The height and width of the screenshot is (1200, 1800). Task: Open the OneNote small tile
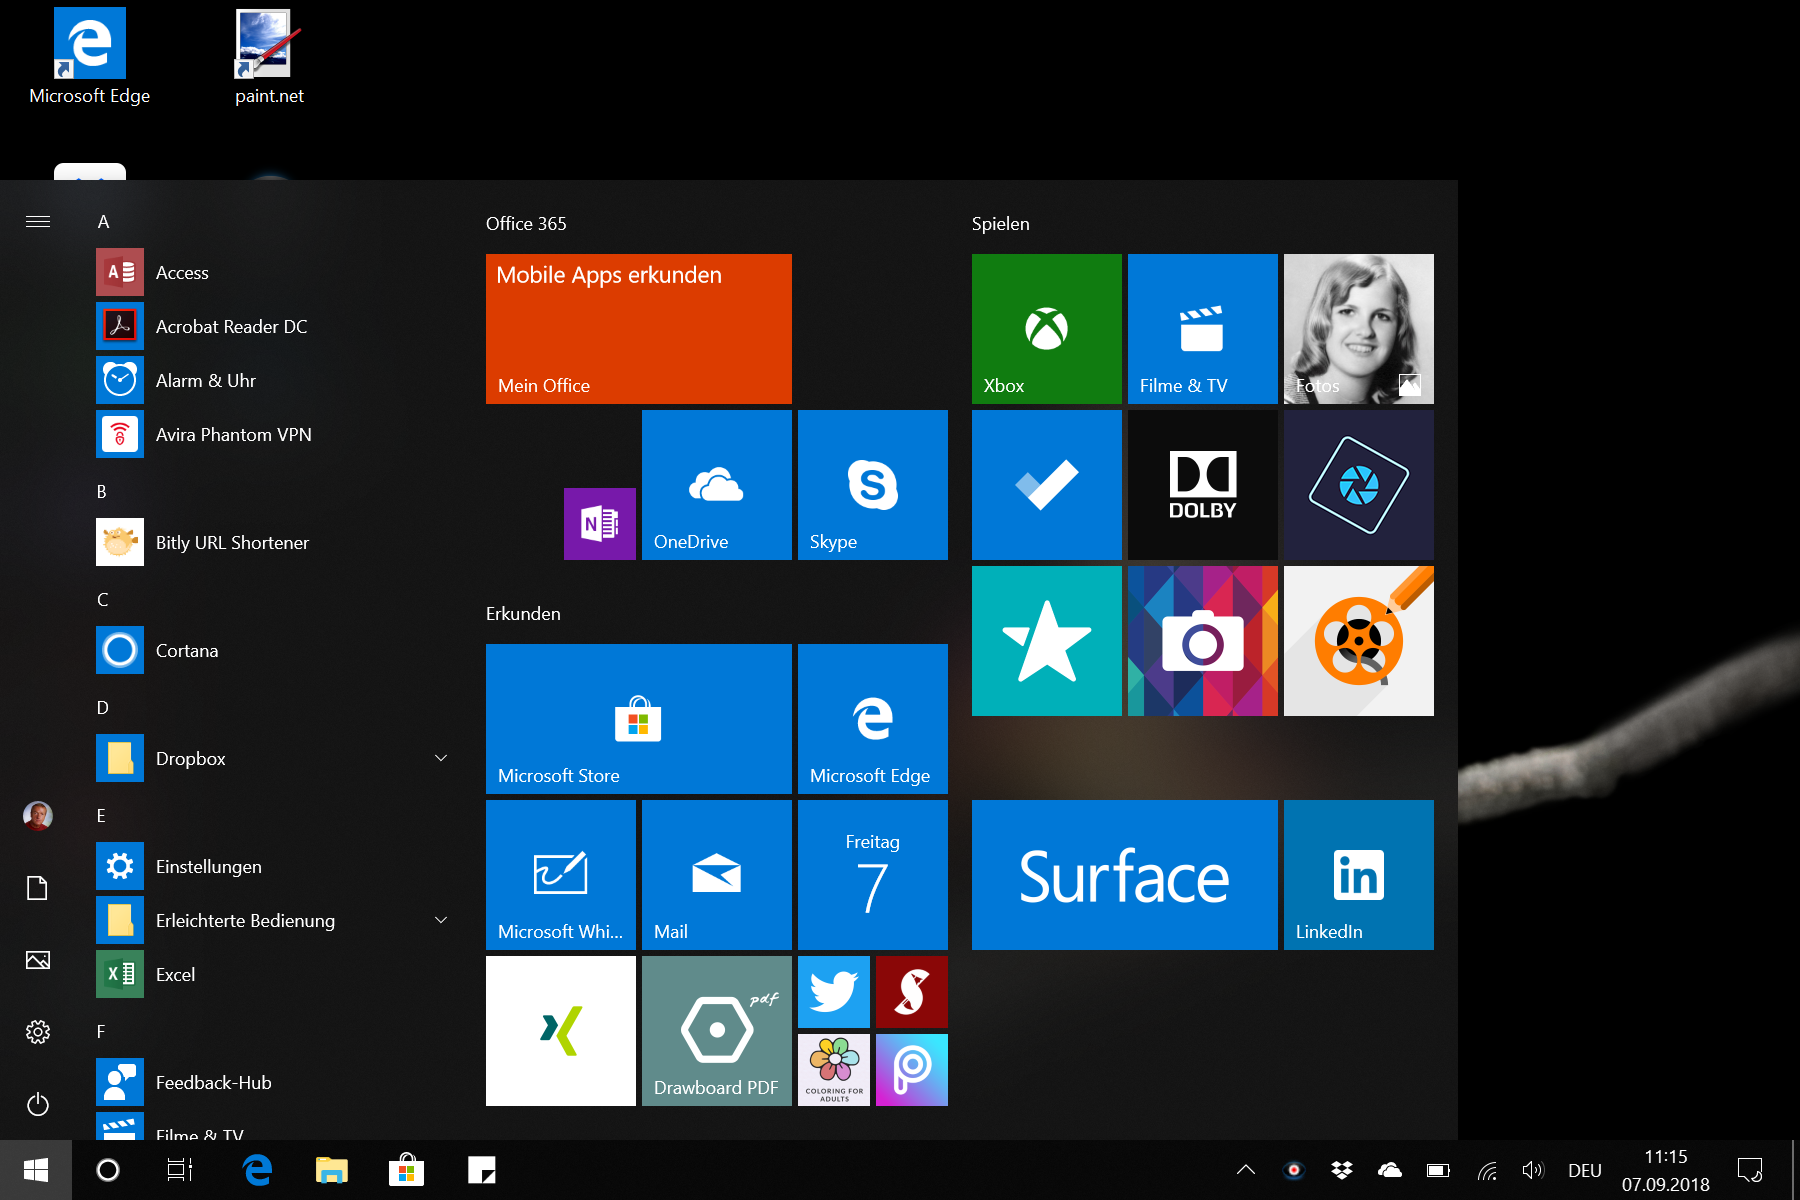[x=600, y=523]
